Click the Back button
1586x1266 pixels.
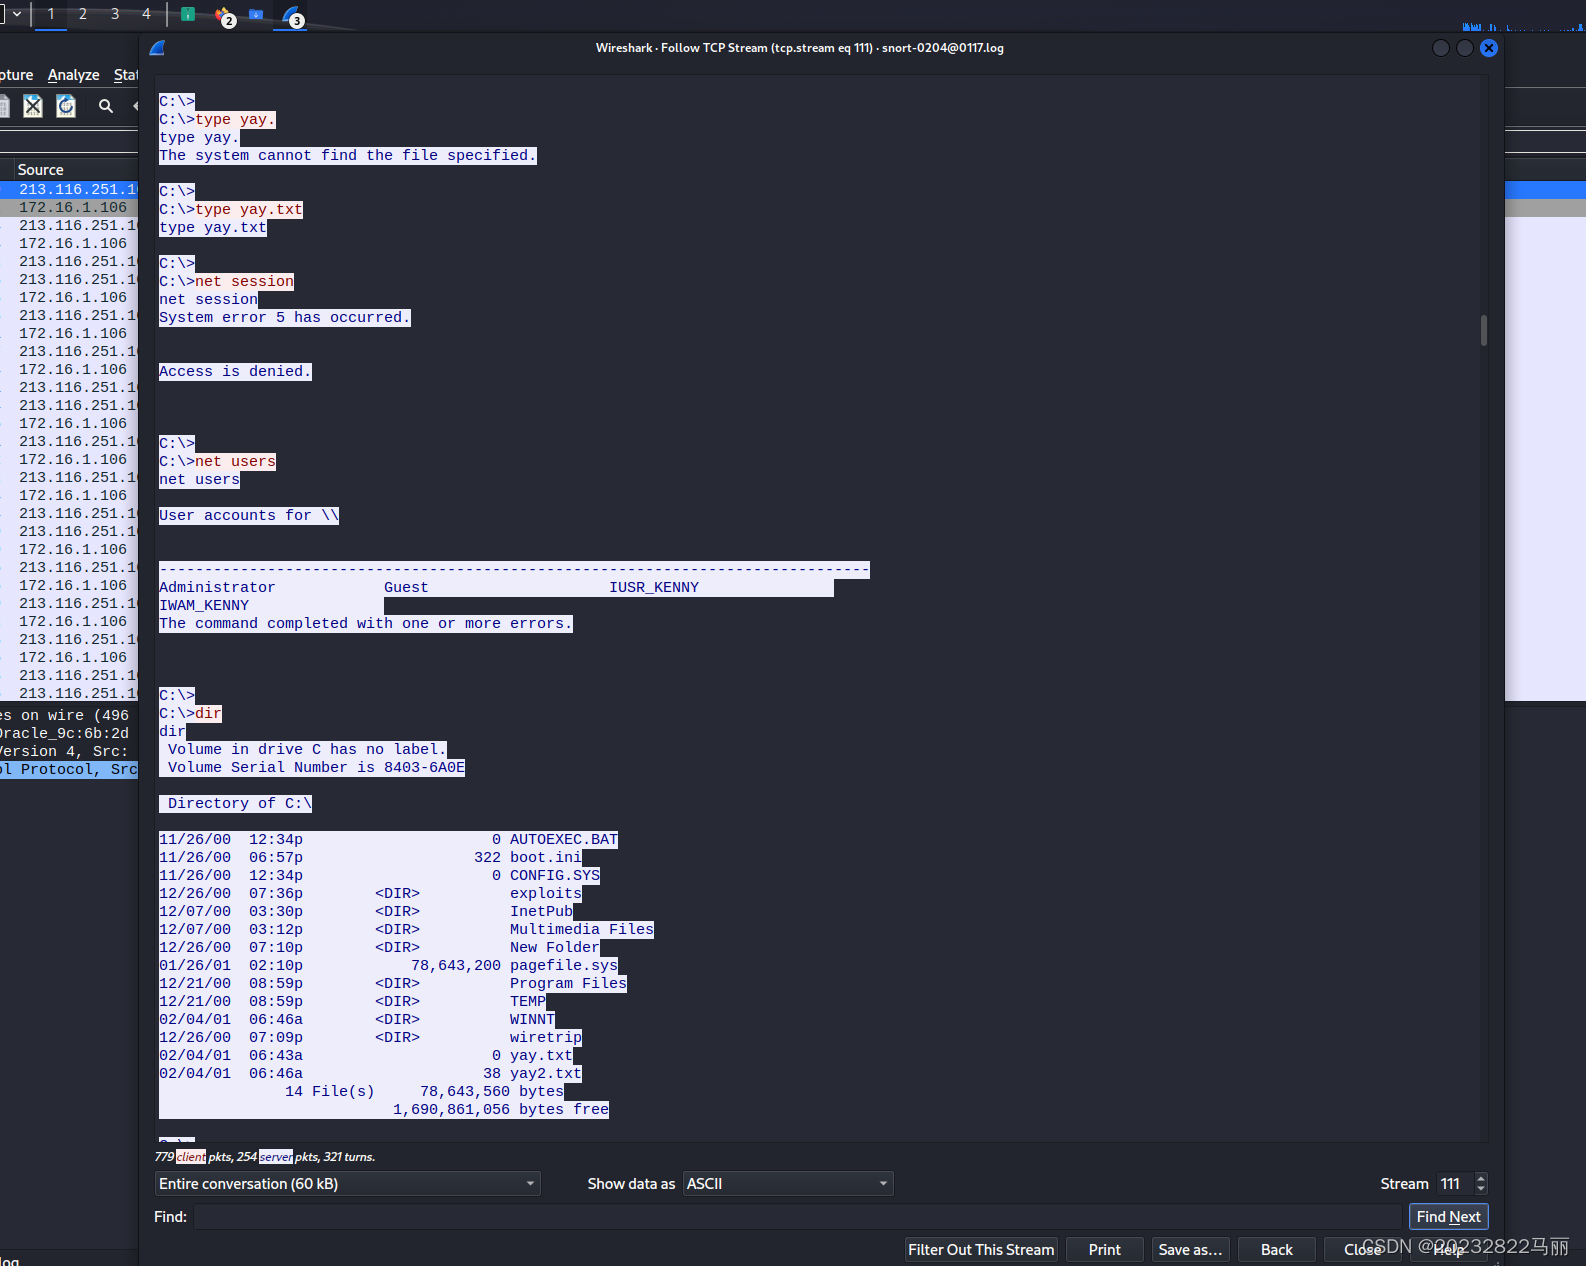point(1276,1250)
